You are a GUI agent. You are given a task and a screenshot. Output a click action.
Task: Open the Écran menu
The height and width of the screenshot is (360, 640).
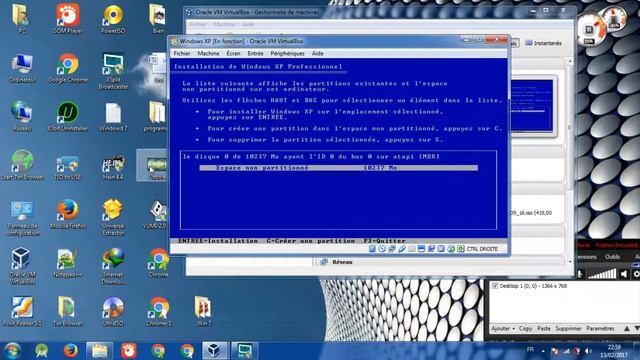233,53
